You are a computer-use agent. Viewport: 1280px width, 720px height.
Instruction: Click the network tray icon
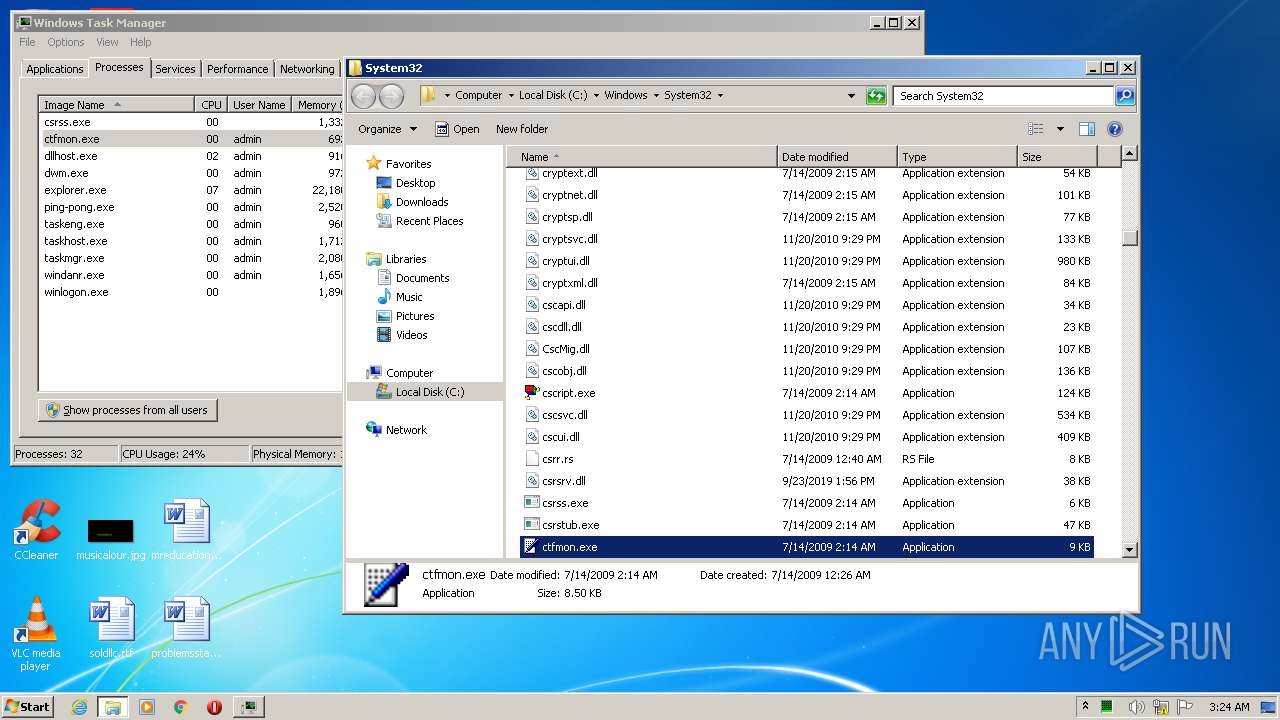1163,706
